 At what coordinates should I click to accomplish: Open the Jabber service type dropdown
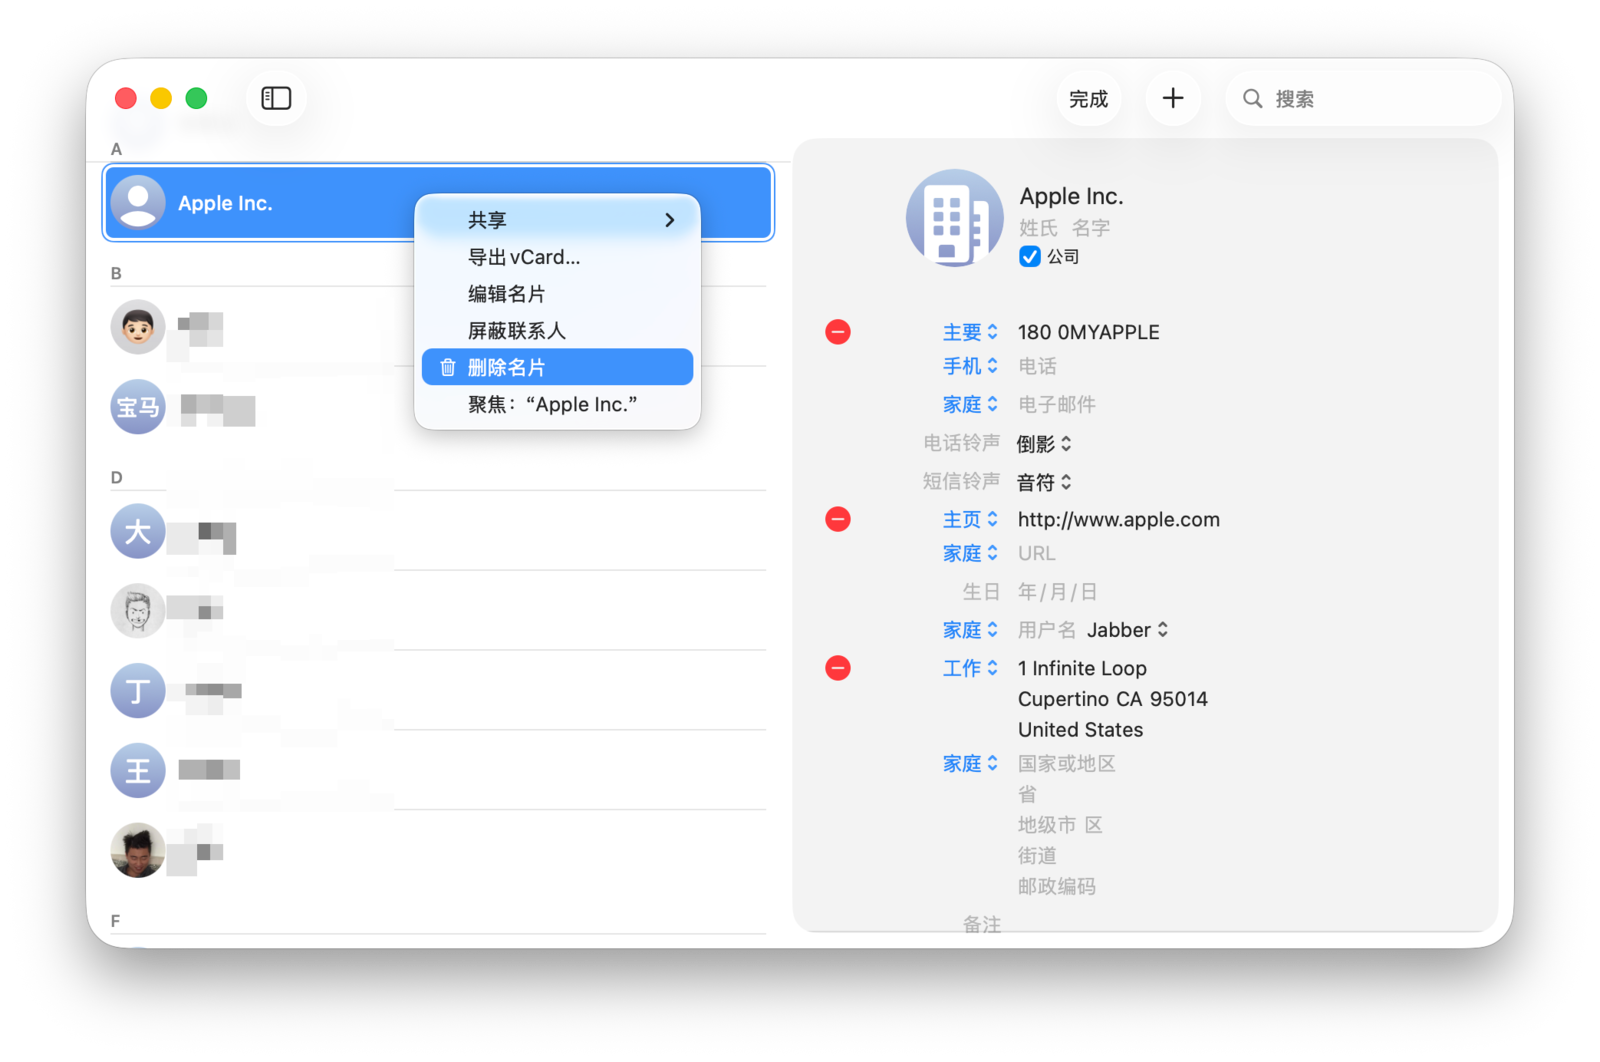(1128, 630)
